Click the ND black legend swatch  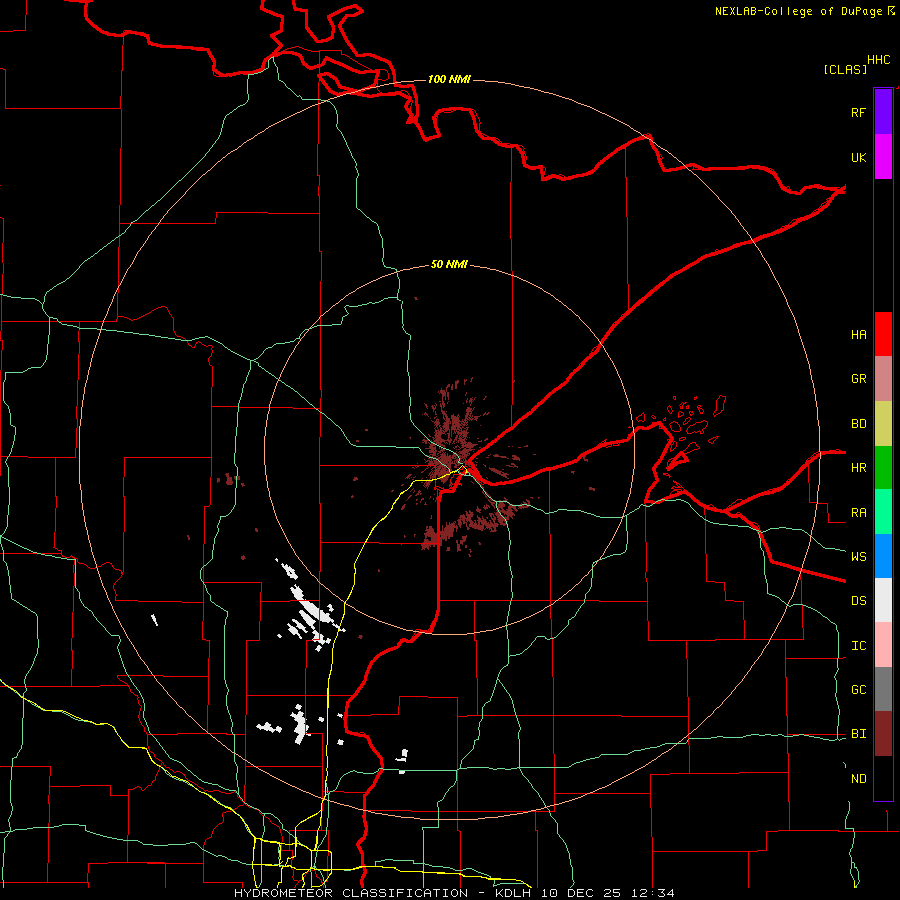pyautogui.click(x=883, y=778)
